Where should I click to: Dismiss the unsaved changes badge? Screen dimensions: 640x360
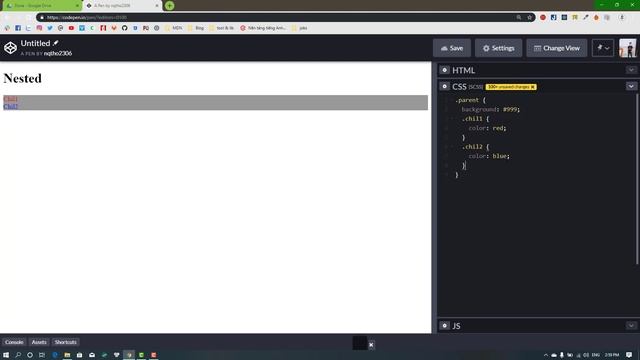coord(533,87)
